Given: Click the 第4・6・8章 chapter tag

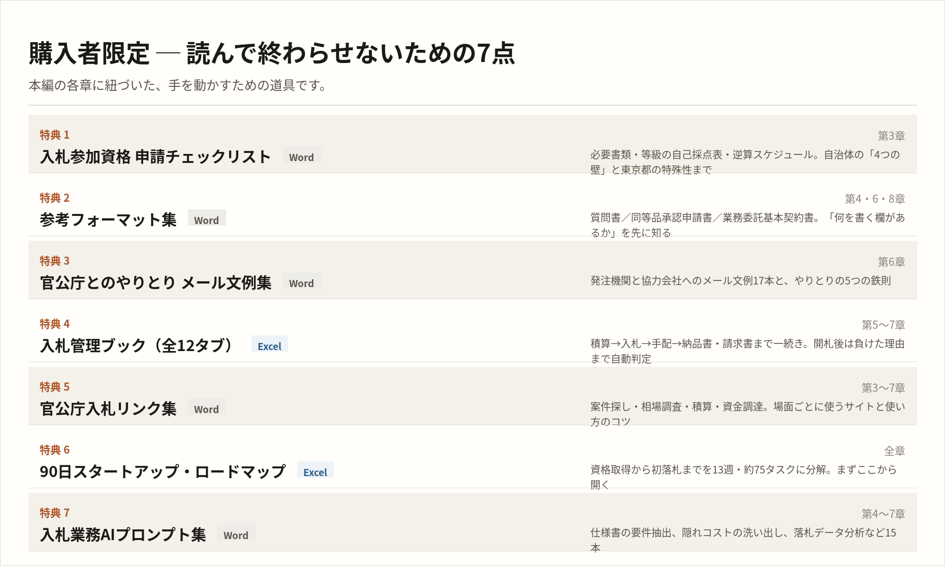Looking at the screenshot, I should pyautogui.click(x=874, y=199).
